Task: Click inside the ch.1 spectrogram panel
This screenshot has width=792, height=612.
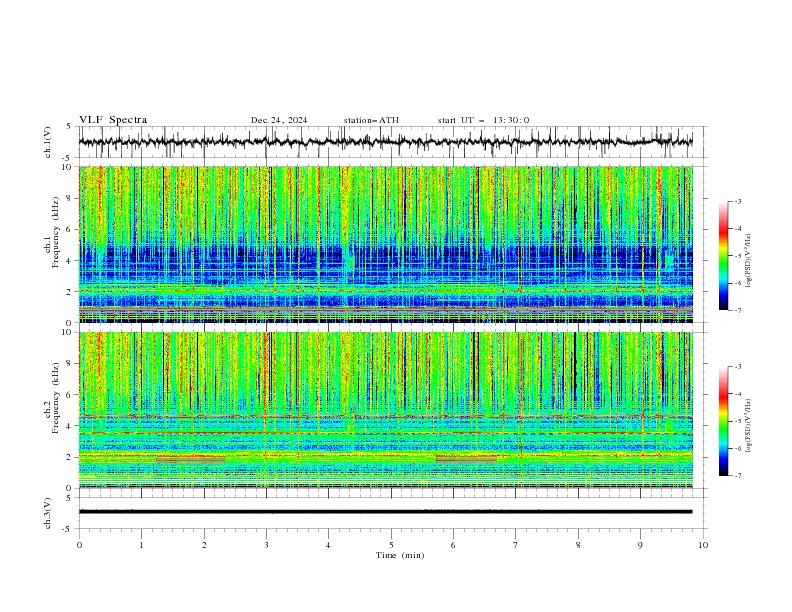Action: [x=386, y=244]
